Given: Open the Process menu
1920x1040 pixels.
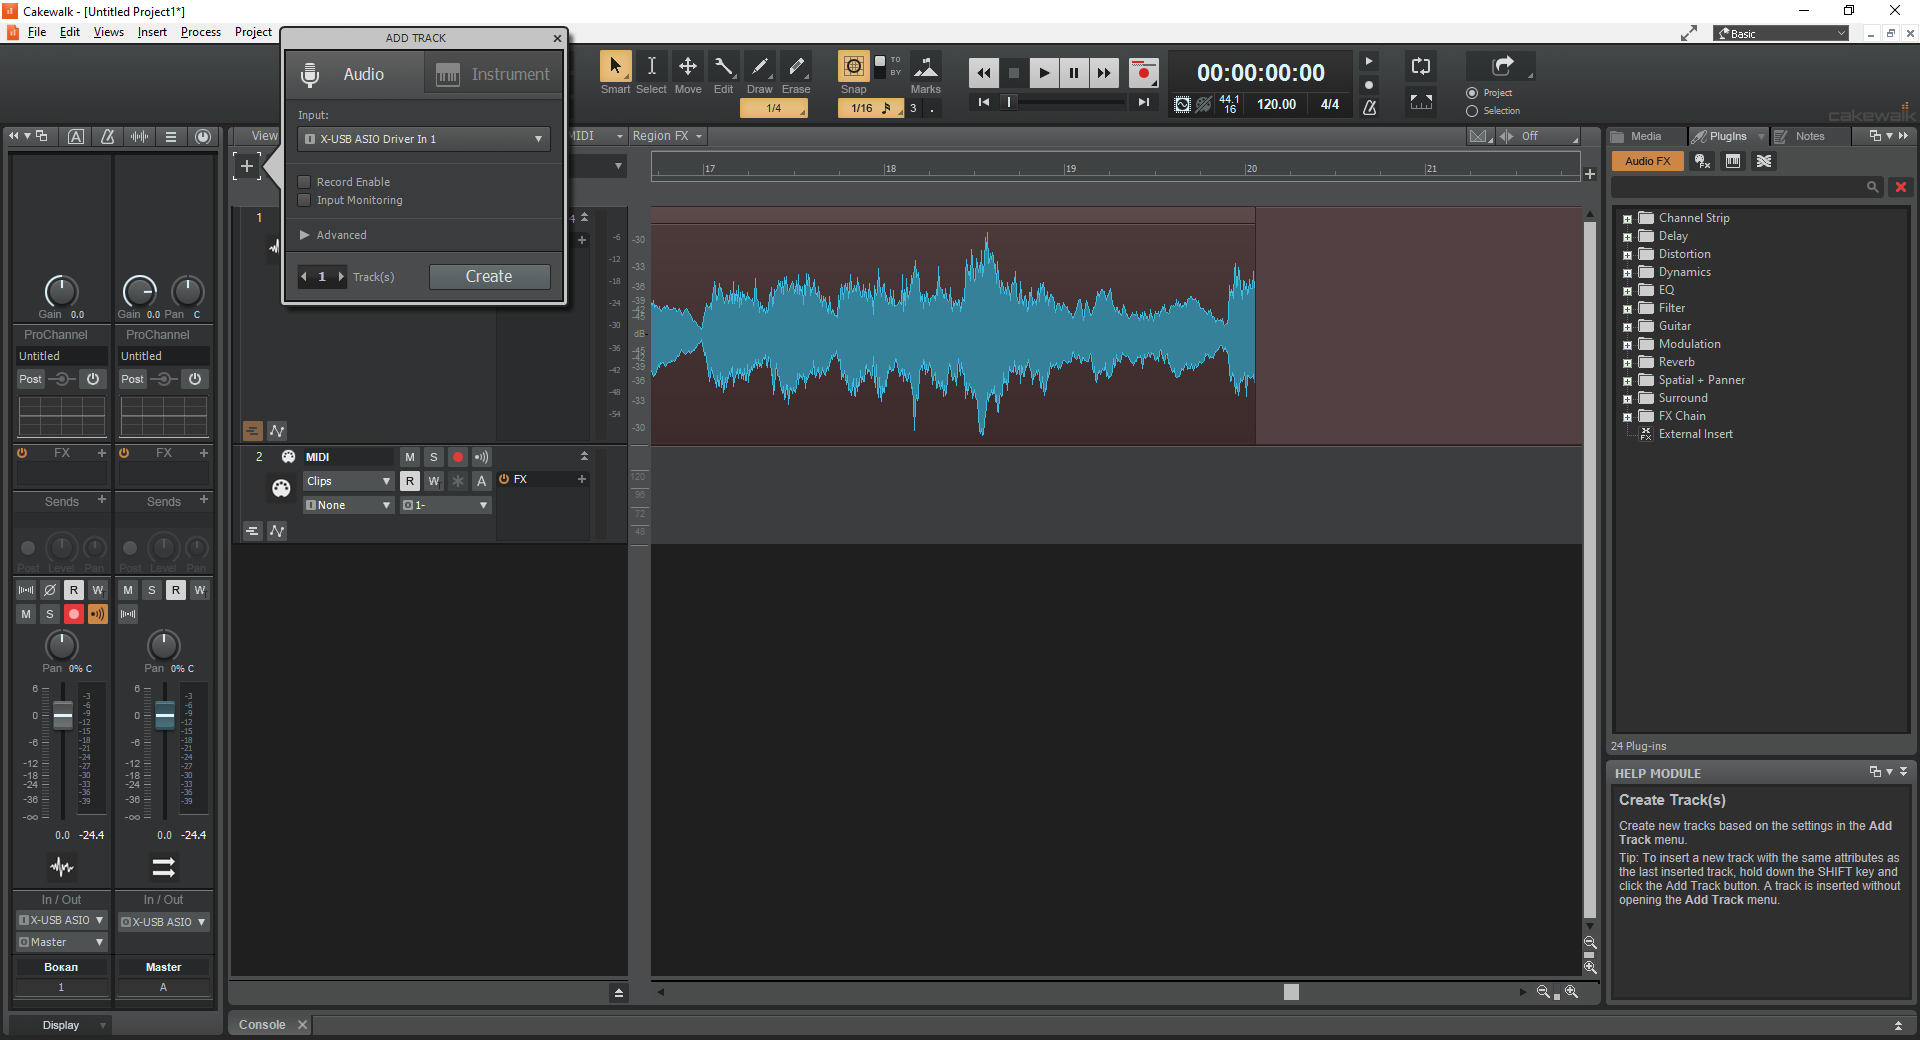Looking at the screenshot, I should [x=200, y=32].
